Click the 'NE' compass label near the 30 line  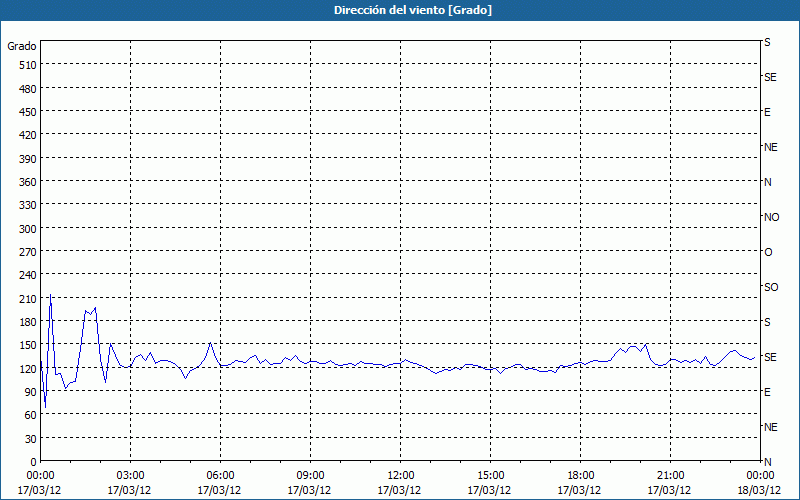[771, 427]
